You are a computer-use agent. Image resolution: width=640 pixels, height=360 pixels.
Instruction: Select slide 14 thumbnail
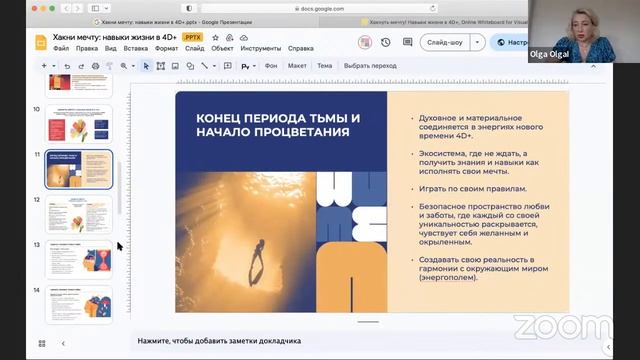[79, 305]
